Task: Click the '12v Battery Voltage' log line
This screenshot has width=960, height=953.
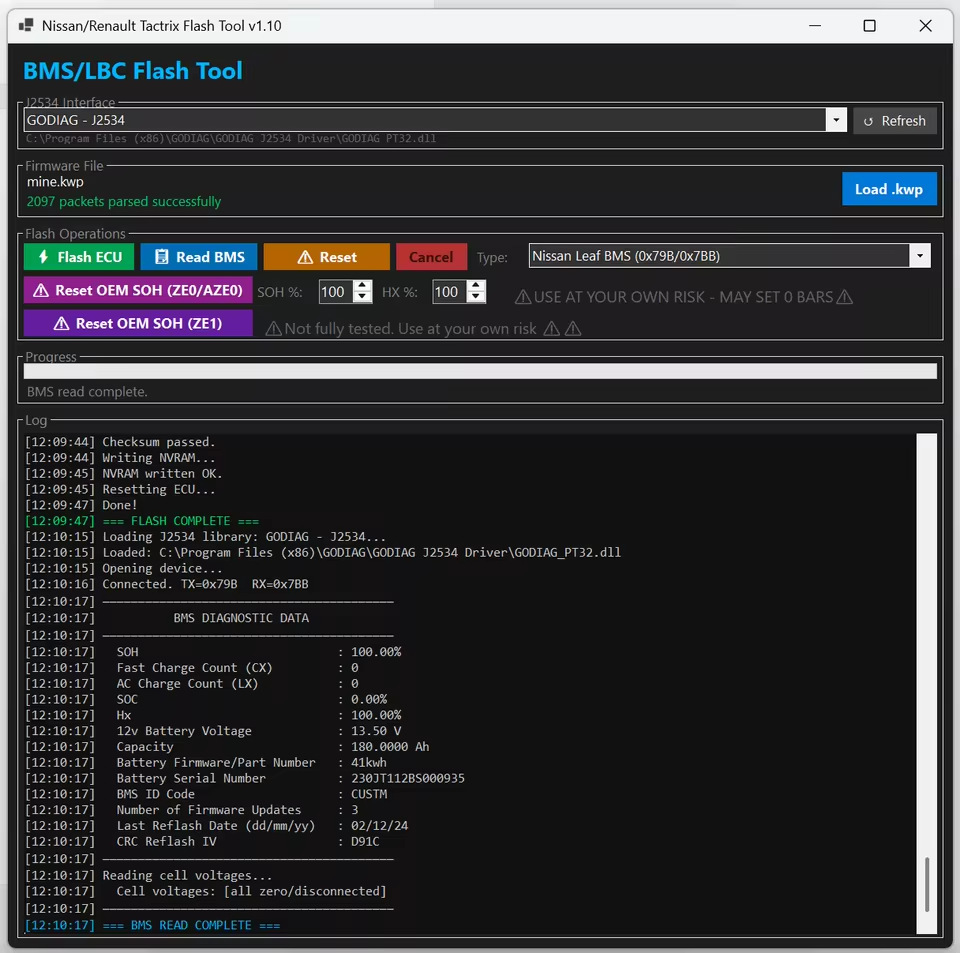Action: click(213, 731)
